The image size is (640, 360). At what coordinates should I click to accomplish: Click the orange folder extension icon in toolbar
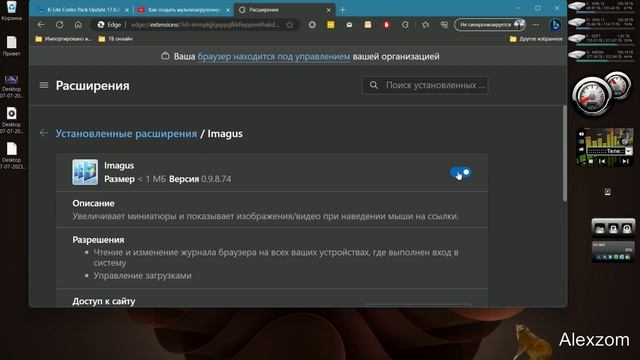click(368, 25)
